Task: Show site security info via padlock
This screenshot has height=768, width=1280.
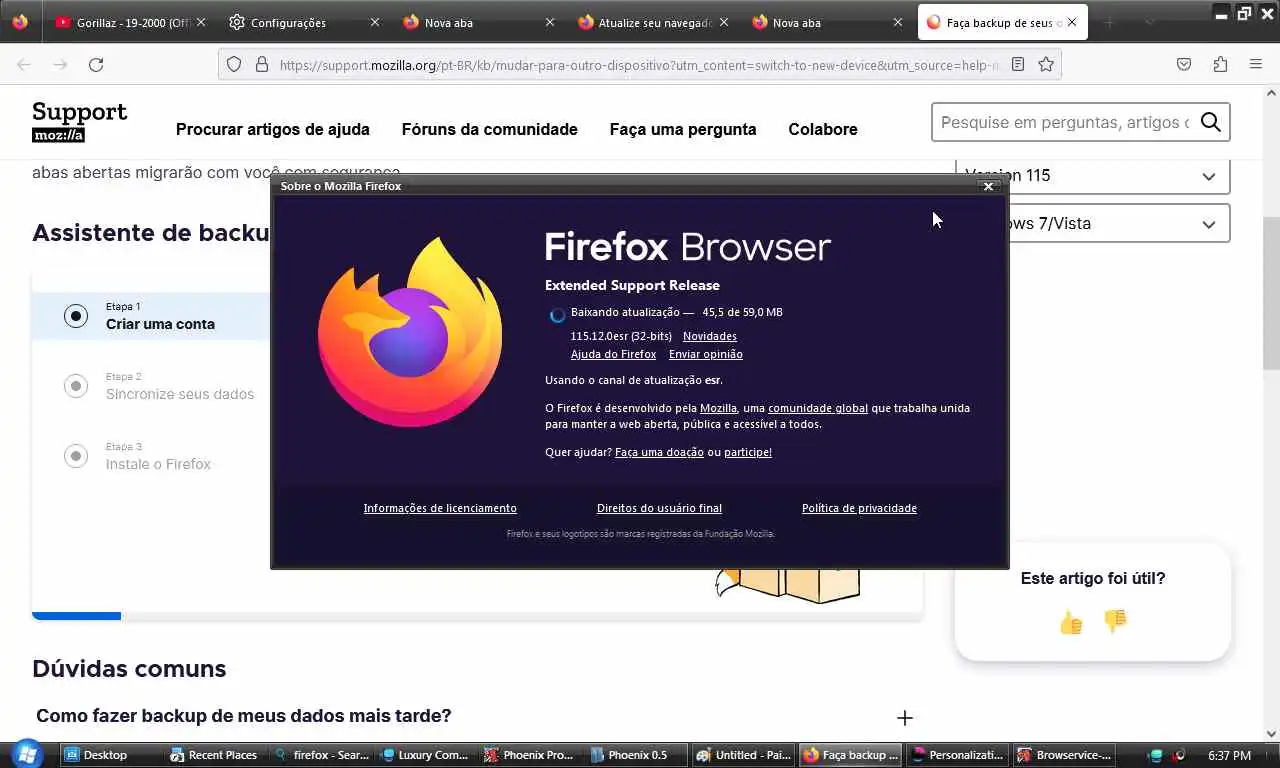Action: pyautogui.click(x=262, y=64)
